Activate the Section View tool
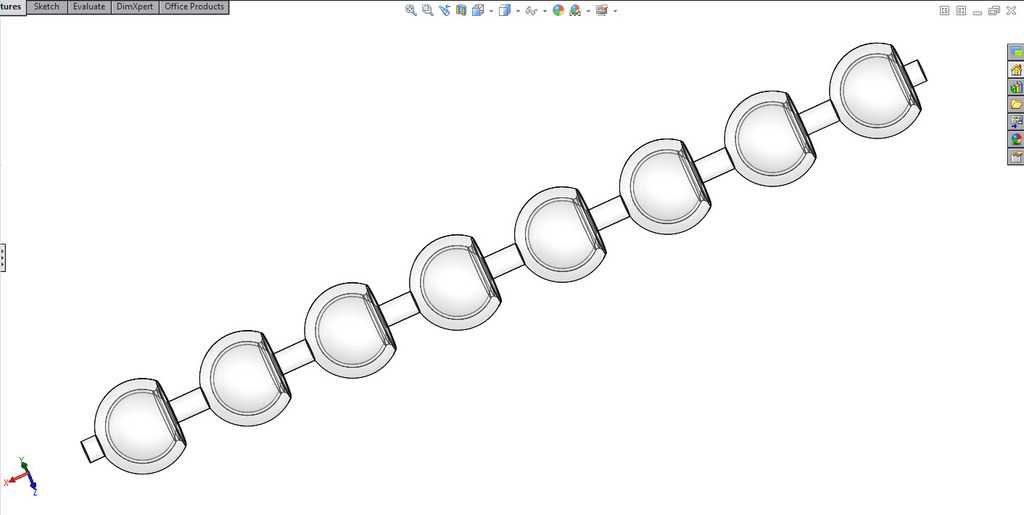Screen dimensions: 1024x515 tap(461, 10)
